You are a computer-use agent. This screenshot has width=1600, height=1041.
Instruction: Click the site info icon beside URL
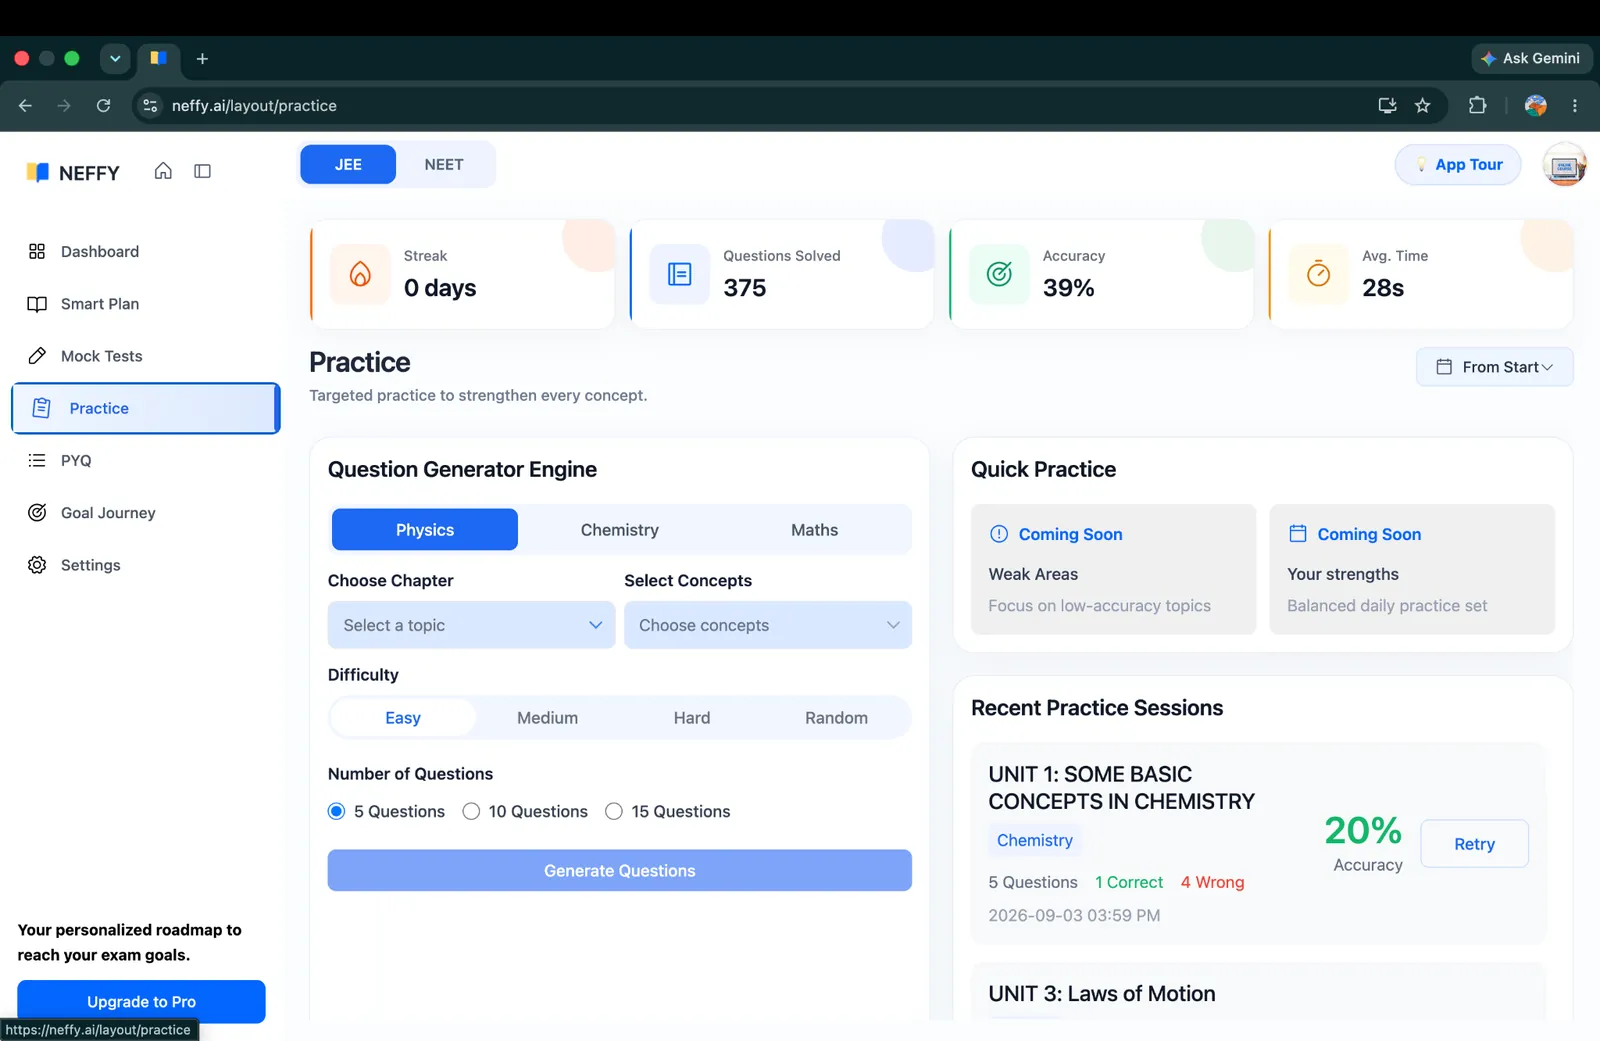150,105
